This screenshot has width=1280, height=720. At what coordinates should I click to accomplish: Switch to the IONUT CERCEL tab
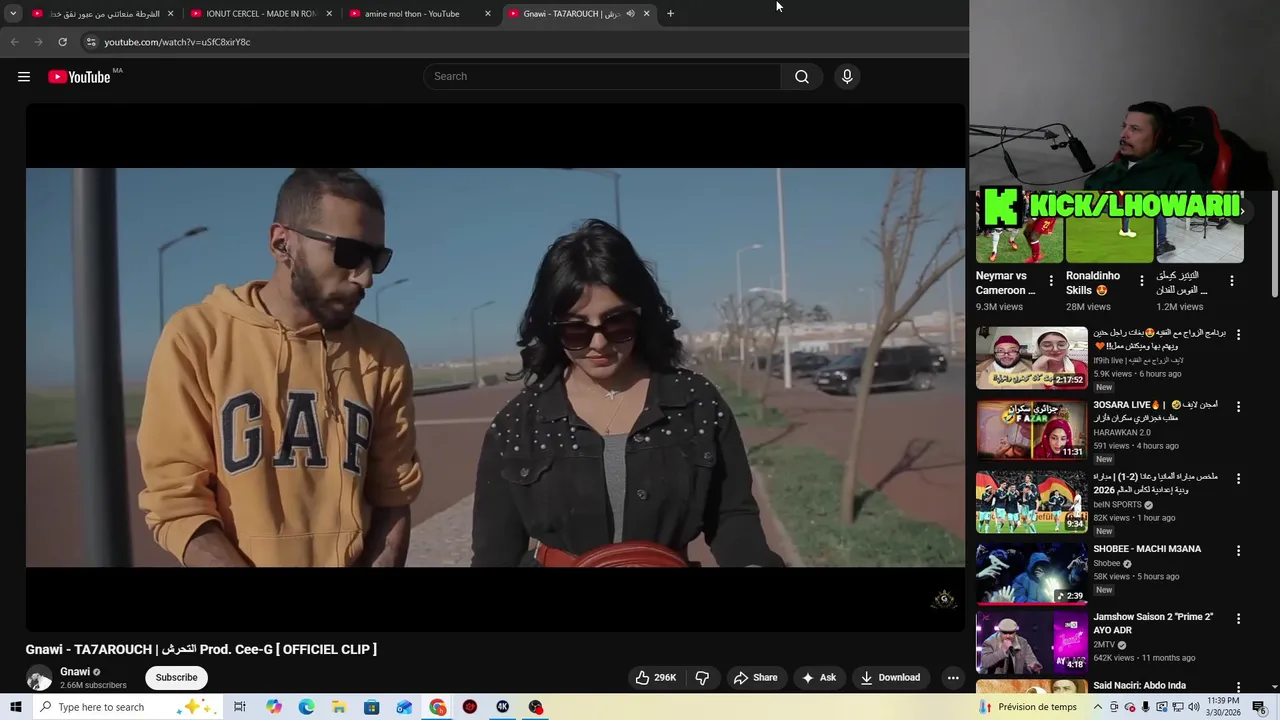pyautogui.click(x=261, y=14)
